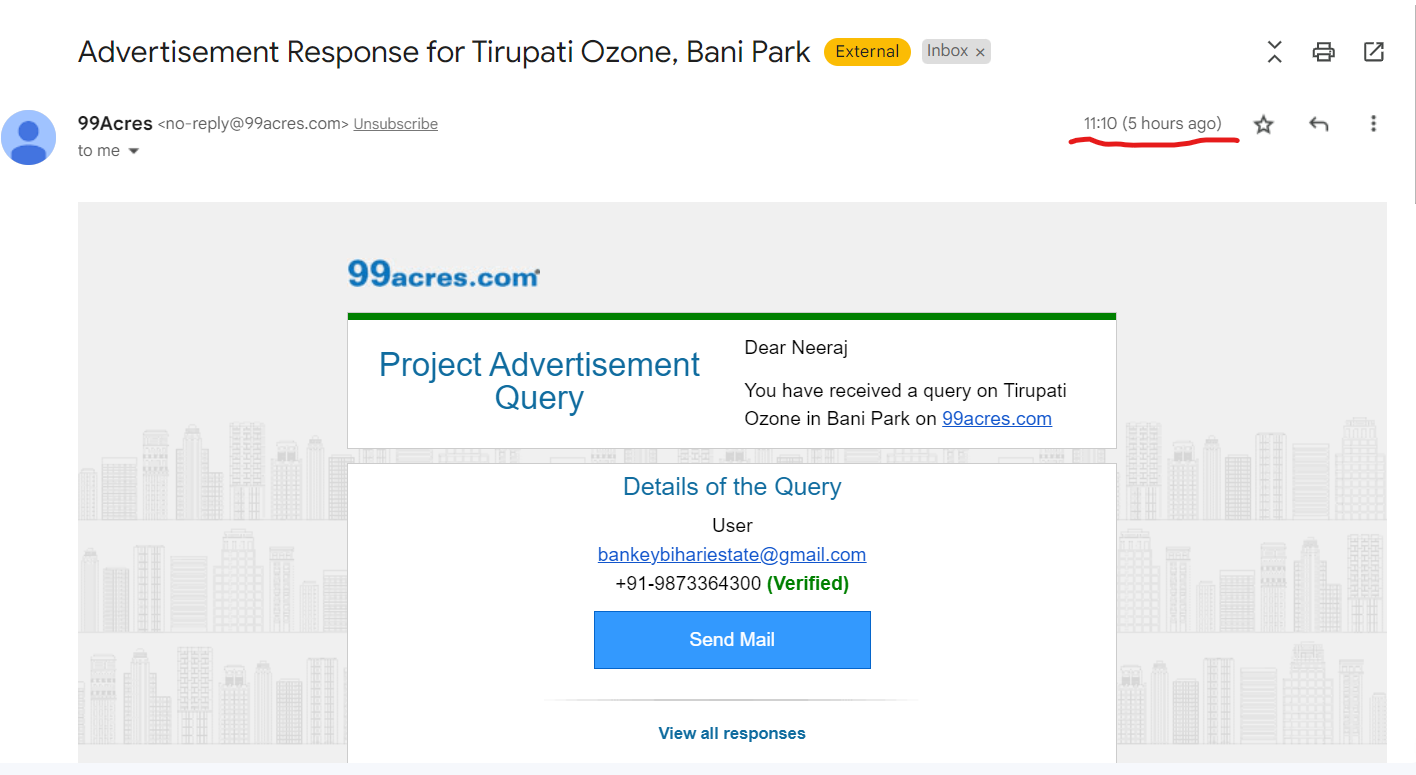
Task: Open the View all responses link
Action: coord(732,733)
